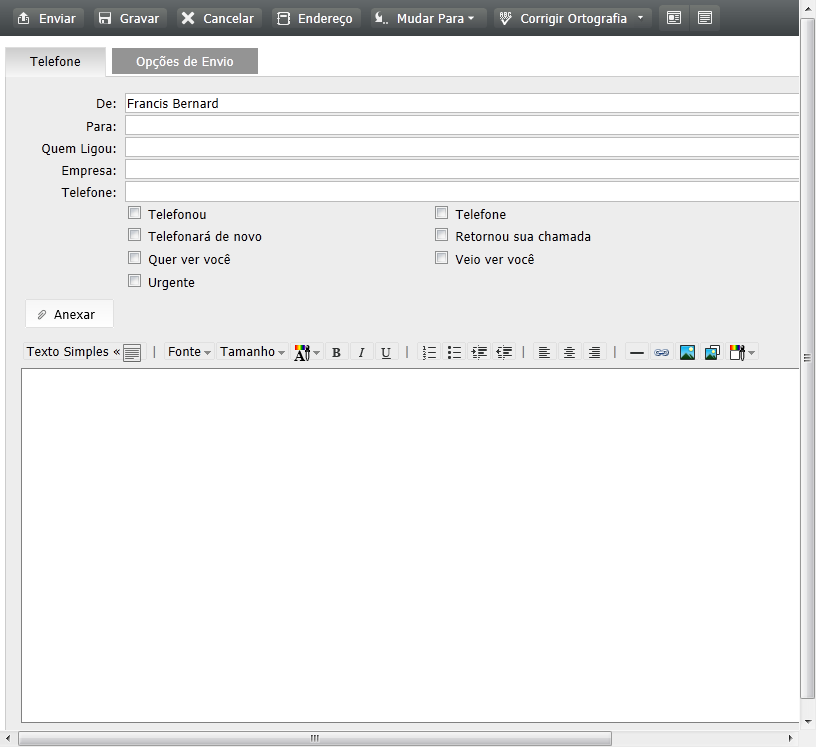816x747 pixels.
Task: Click the Empresa input field
Action: click(462, 170)
